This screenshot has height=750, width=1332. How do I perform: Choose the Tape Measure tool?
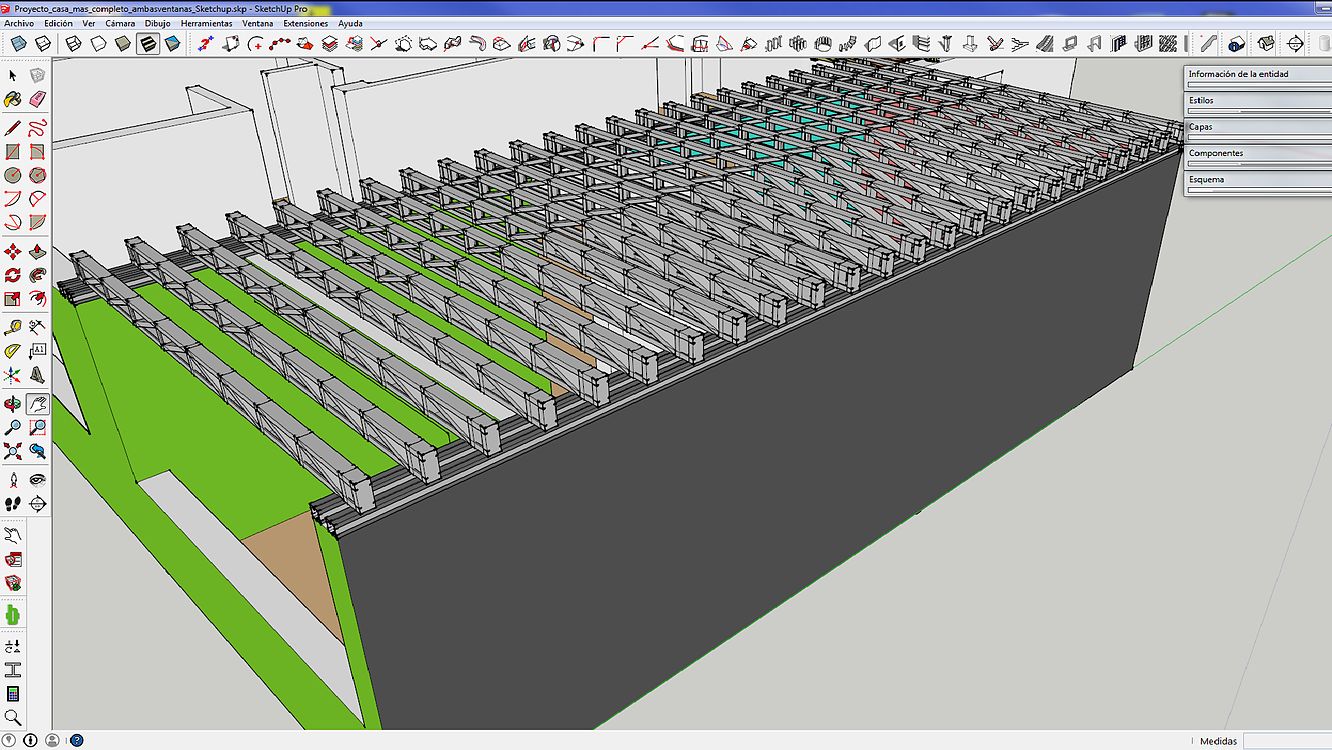13,327
